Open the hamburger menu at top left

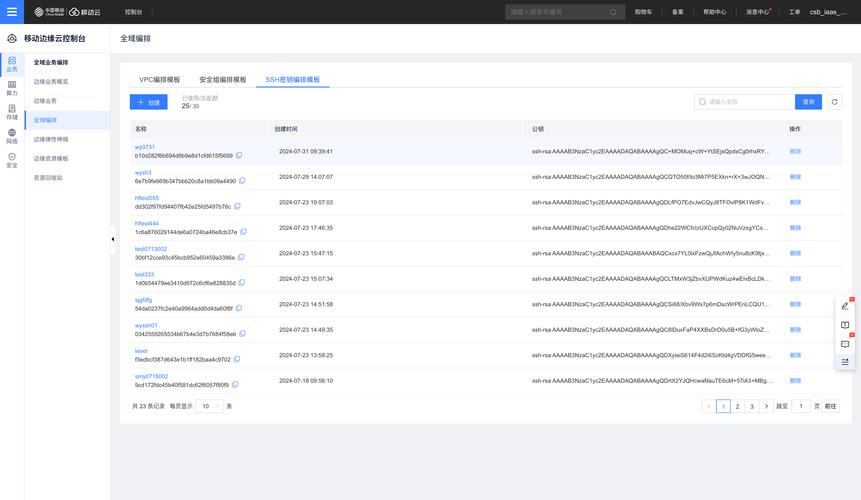[x=12, y=12]
